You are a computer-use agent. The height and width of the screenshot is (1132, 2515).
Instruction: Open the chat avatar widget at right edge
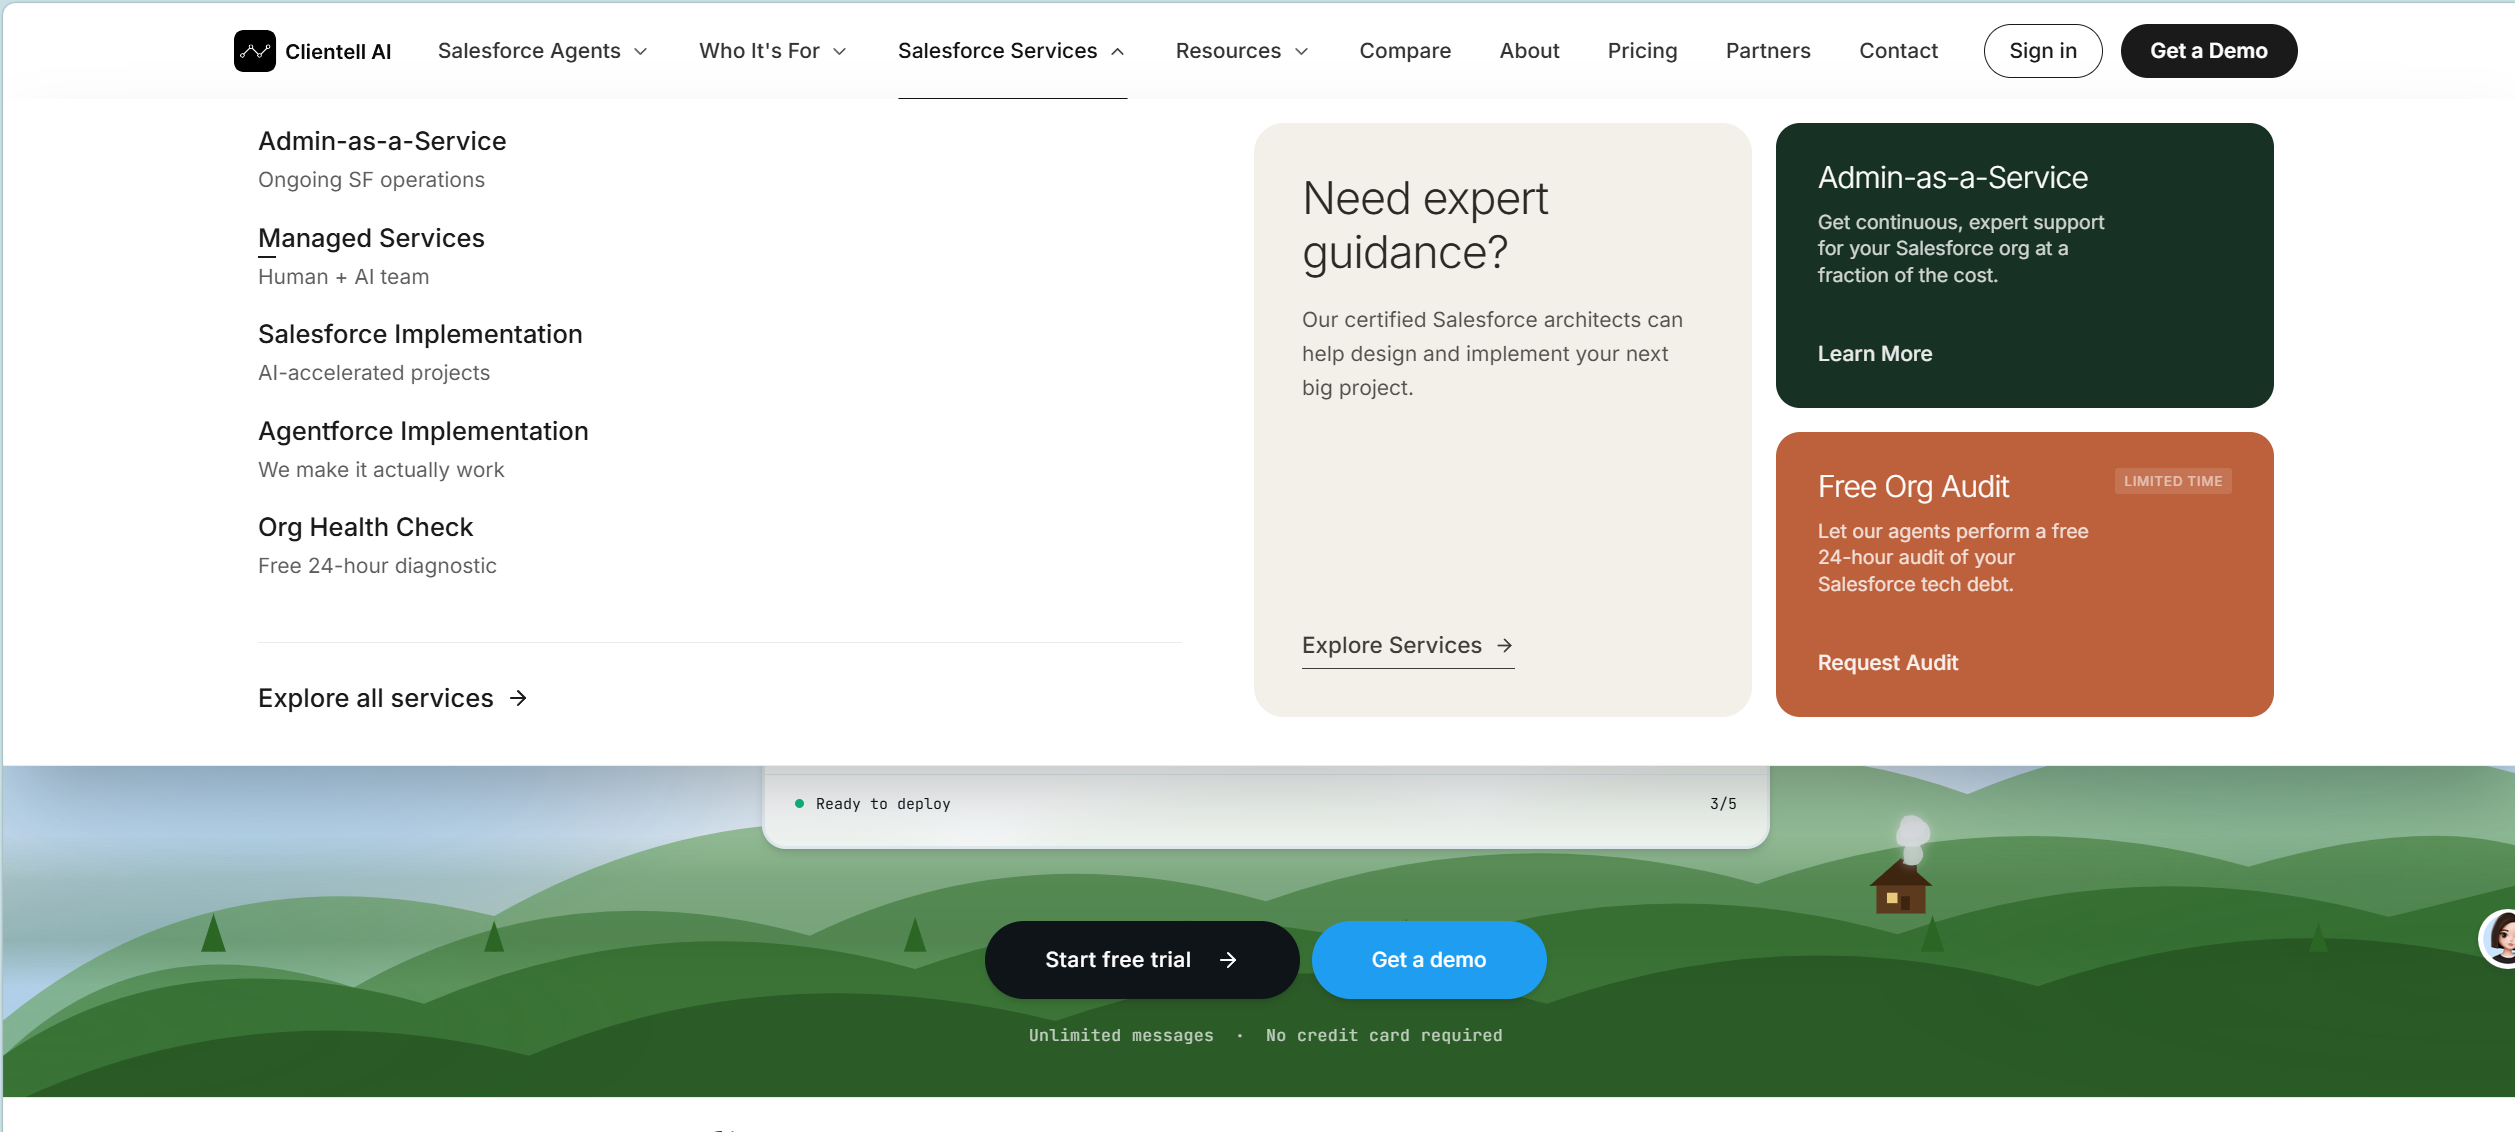pos(2499,938)
